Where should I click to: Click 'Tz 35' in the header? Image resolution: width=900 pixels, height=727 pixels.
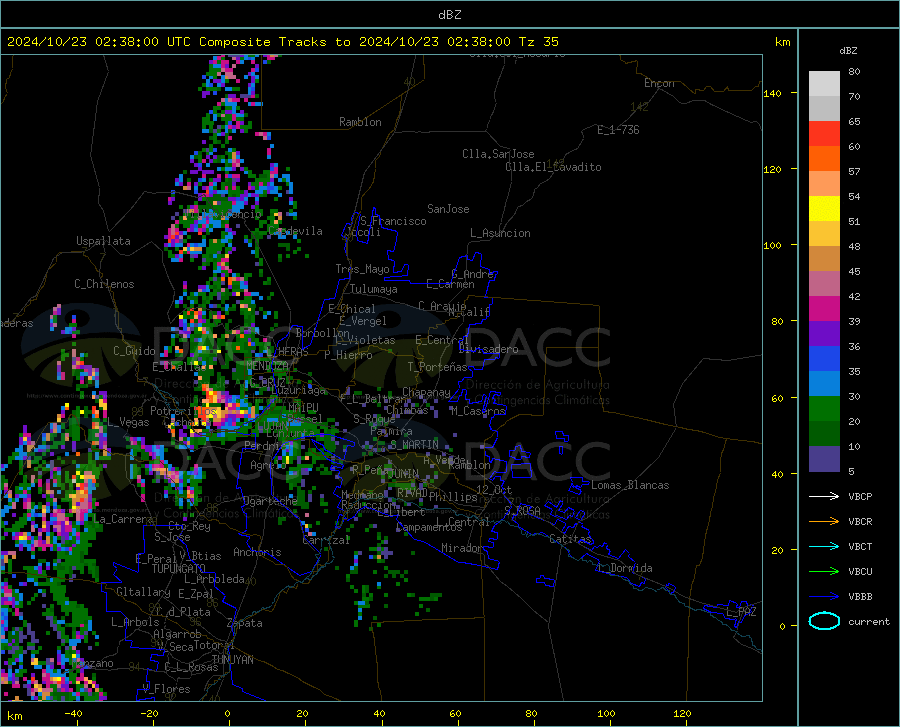tap(539, 42)
